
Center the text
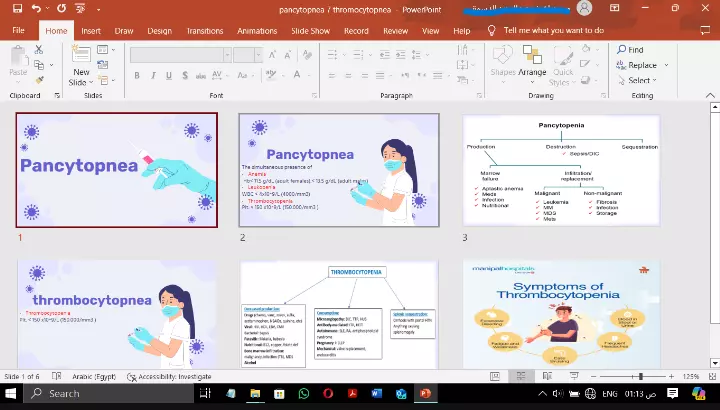[x=348, y=75]
